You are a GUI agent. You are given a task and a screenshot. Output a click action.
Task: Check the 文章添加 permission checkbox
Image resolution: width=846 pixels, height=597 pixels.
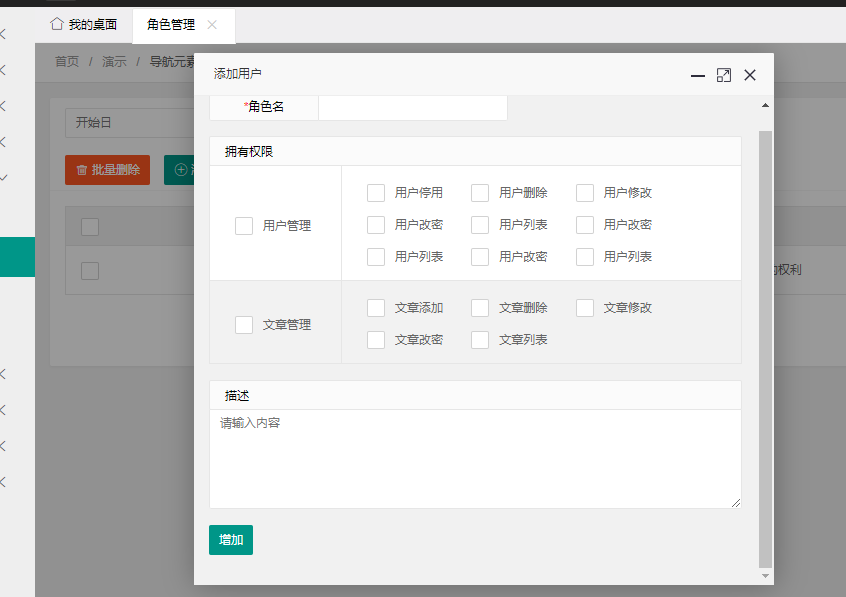(x=375, y=307)
